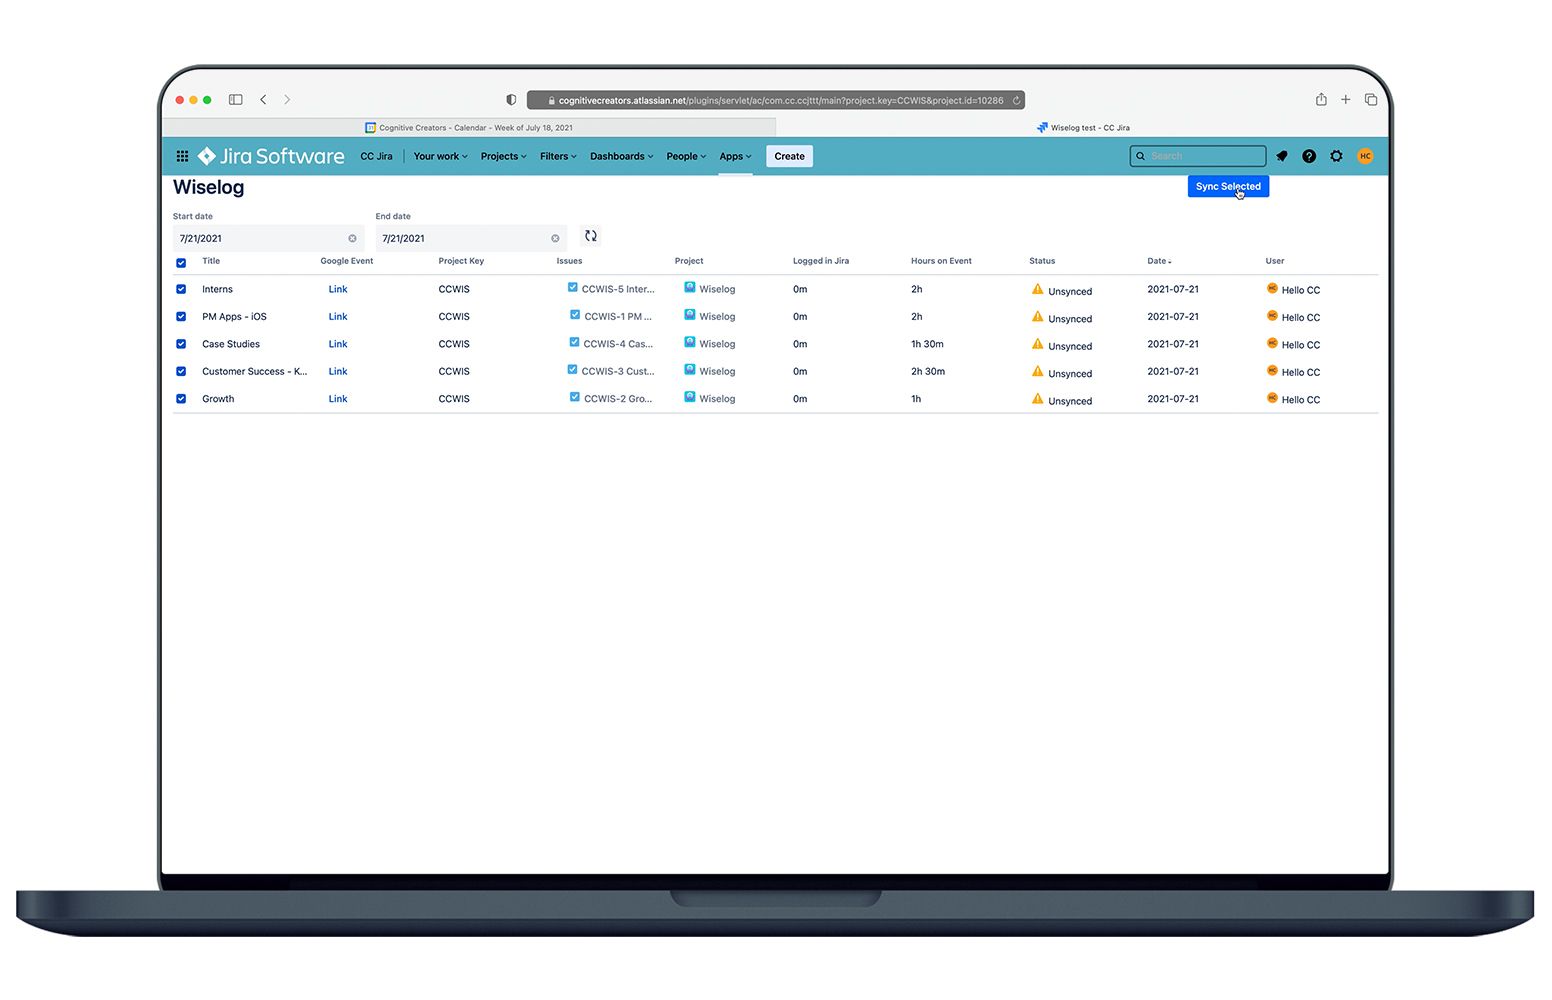Click the Title column header
The image size is (1552, 1000).
[211, 261]
